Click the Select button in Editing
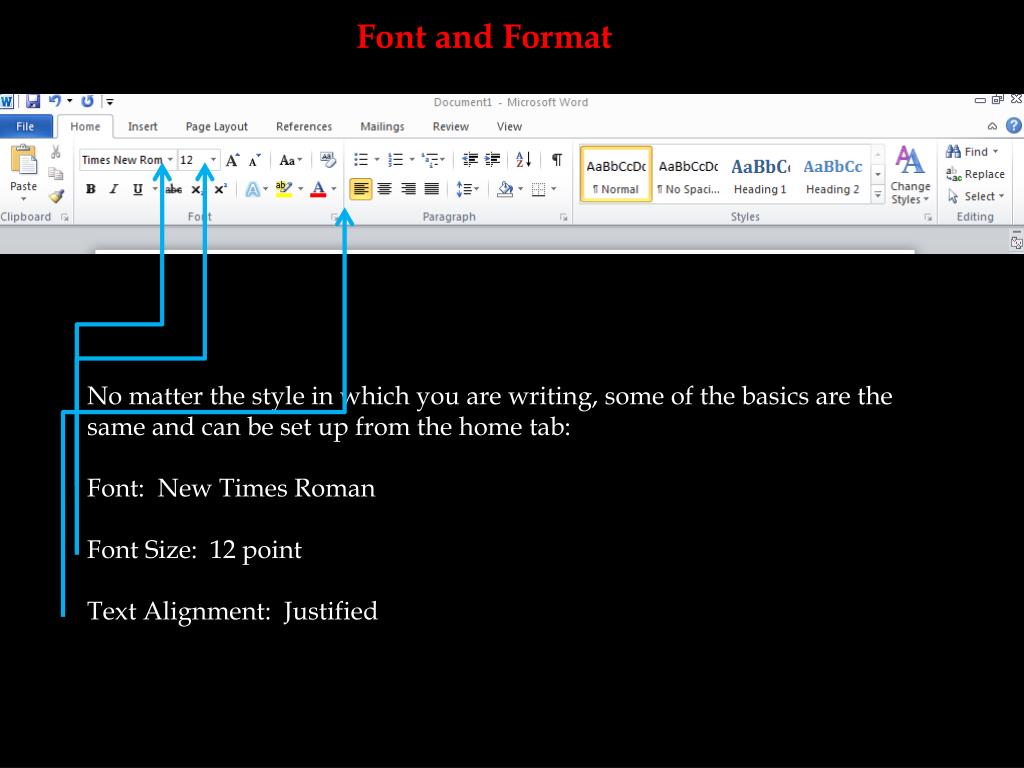The image size is (1024, 768). (976, 197)
